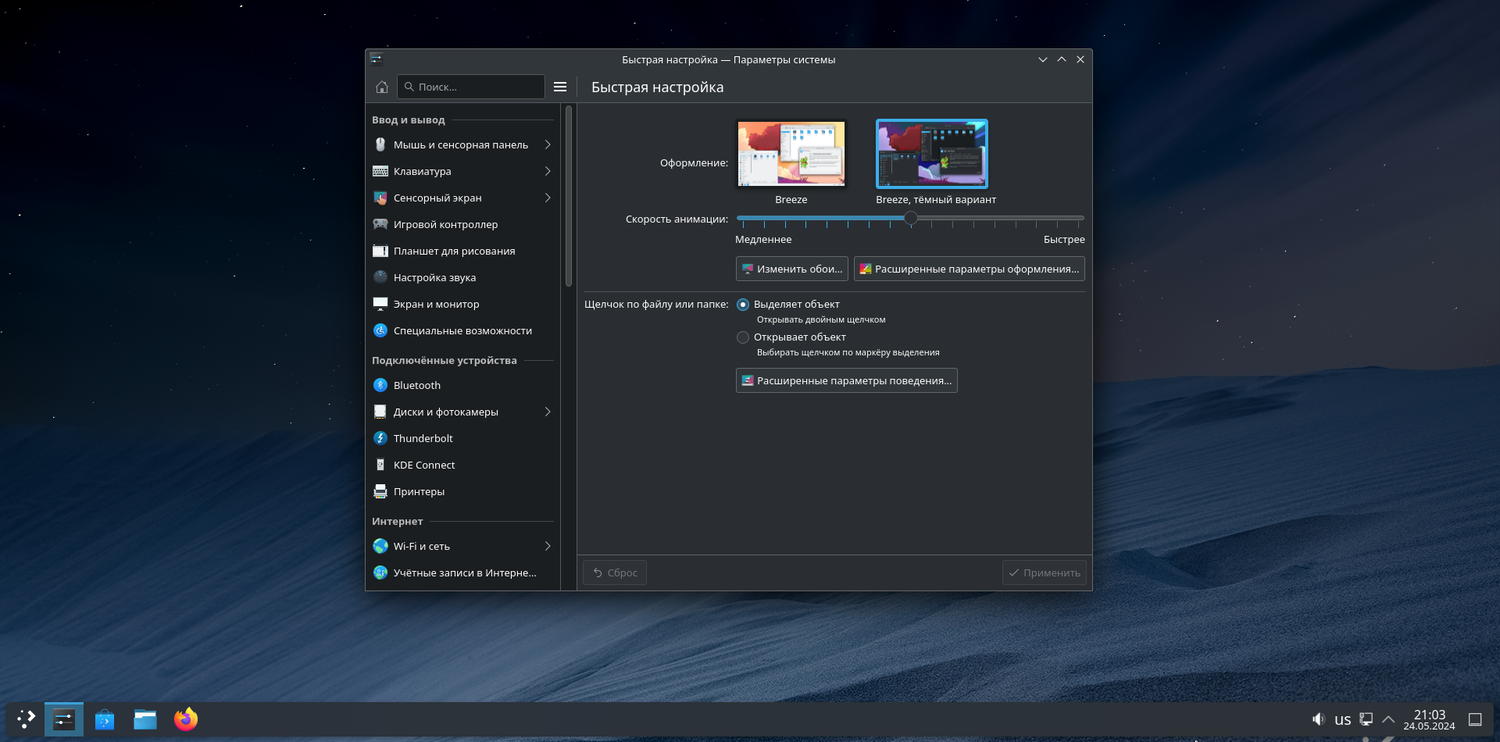Image resolution: width=1500 pixels, height=742 pixels.
Task: Click the mouse icon beside Мышь и сенсорная панель
Action: pyautogui.click(x=380, y=145)
